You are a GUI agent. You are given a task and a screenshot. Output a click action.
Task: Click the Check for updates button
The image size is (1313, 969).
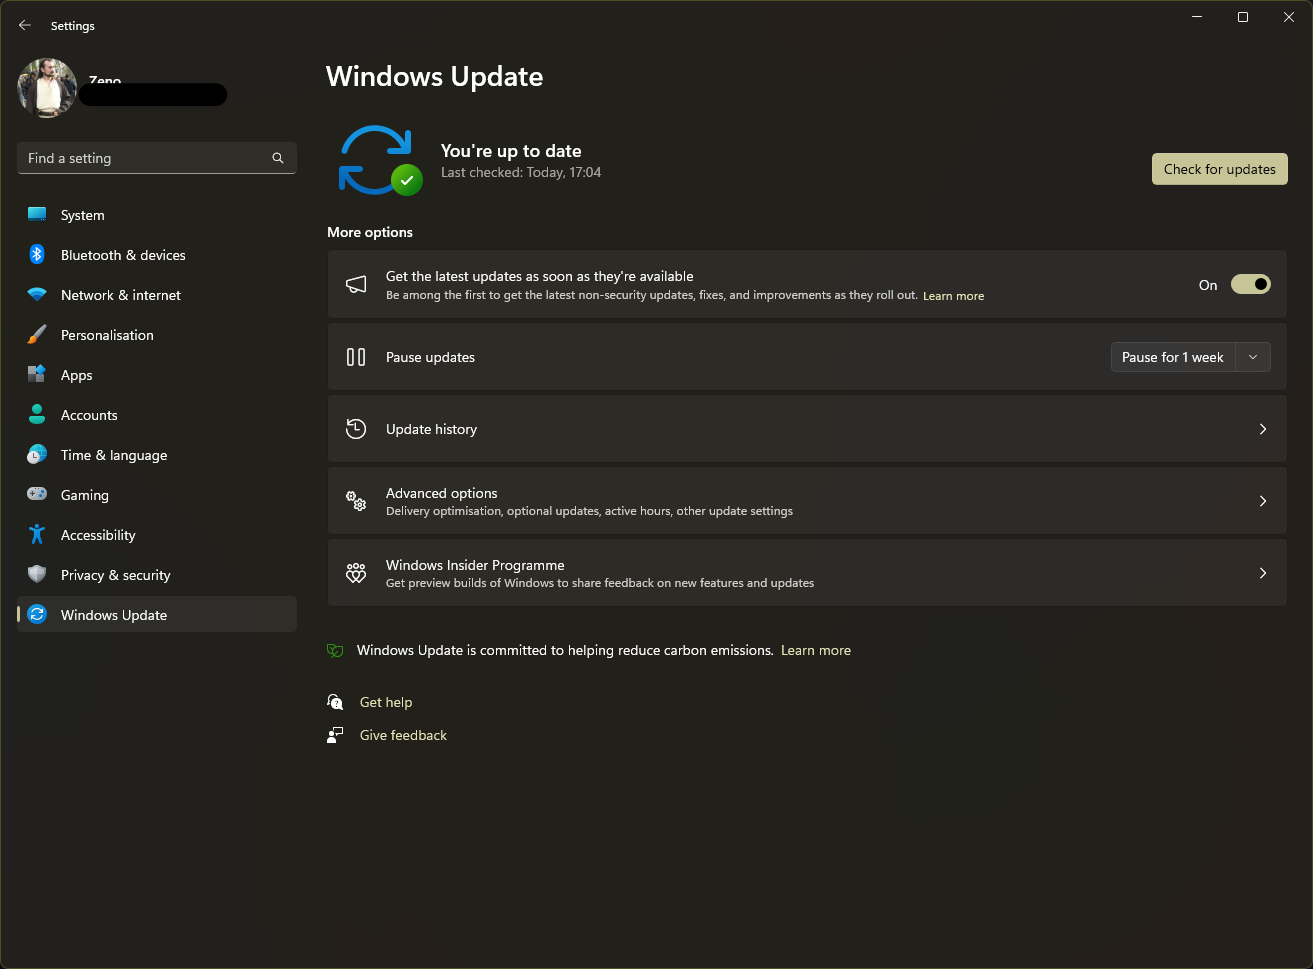coord(1219,169)
